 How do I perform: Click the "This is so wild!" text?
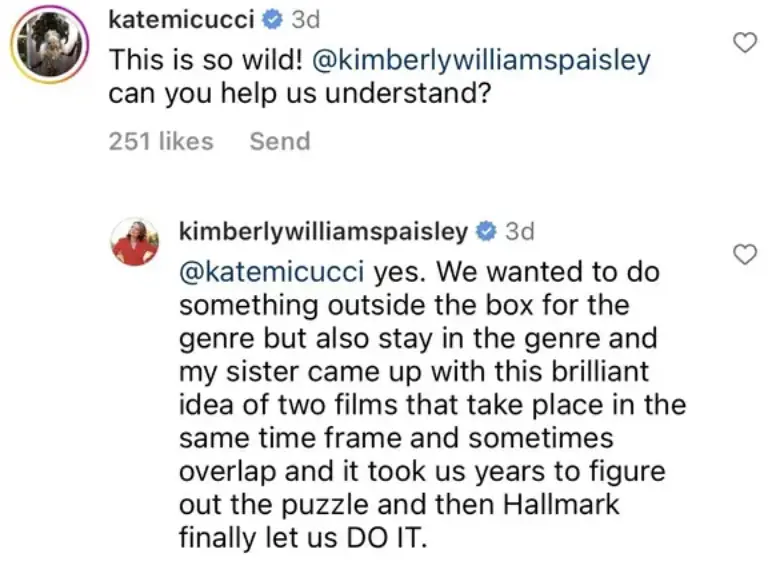(x=205, y=60)
